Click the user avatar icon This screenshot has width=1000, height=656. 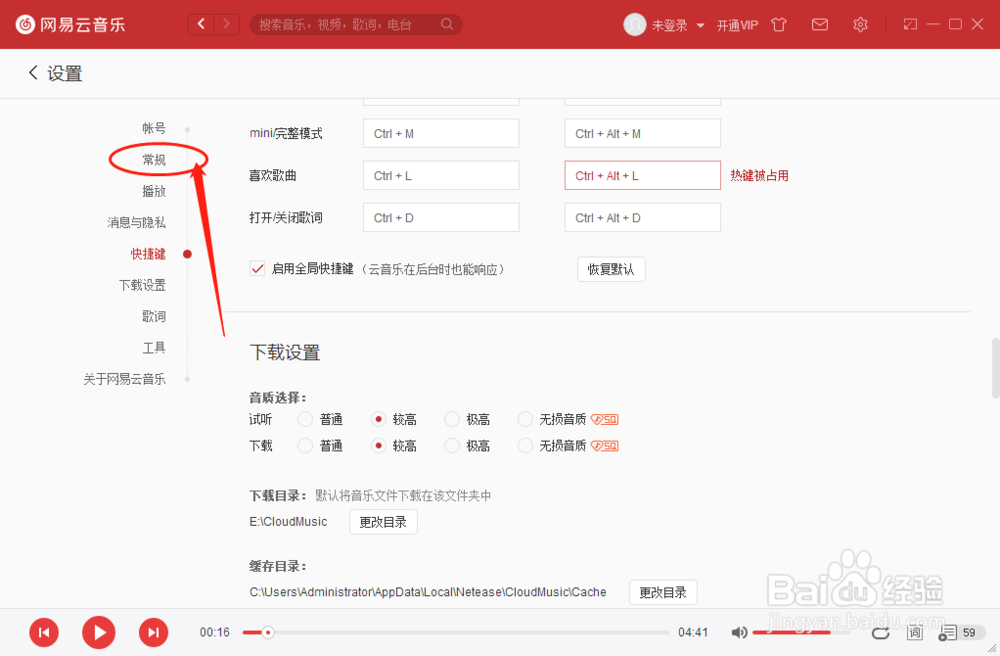[x=635, y=25]
